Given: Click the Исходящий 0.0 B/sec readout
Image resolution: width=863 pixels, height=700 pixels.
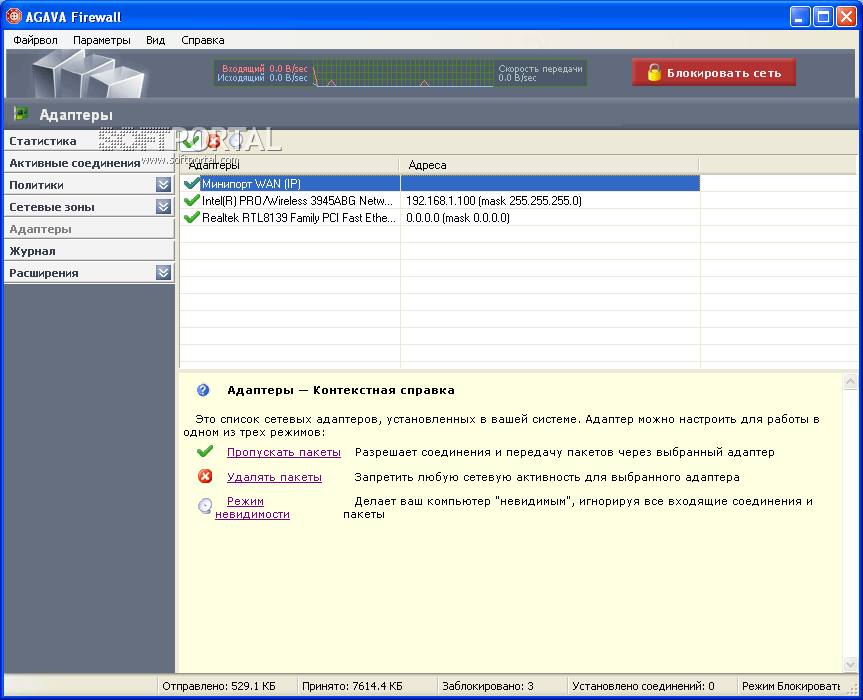Looking at the screenshot, I should 262,78.
